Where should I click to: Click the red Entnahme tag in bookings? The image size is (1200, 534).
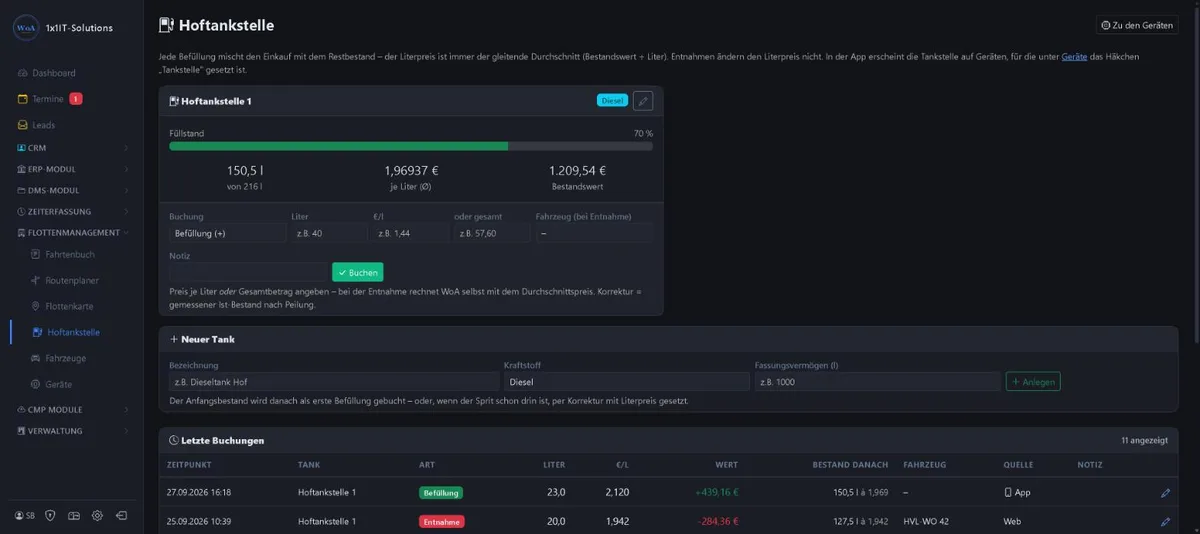(442, 522)
